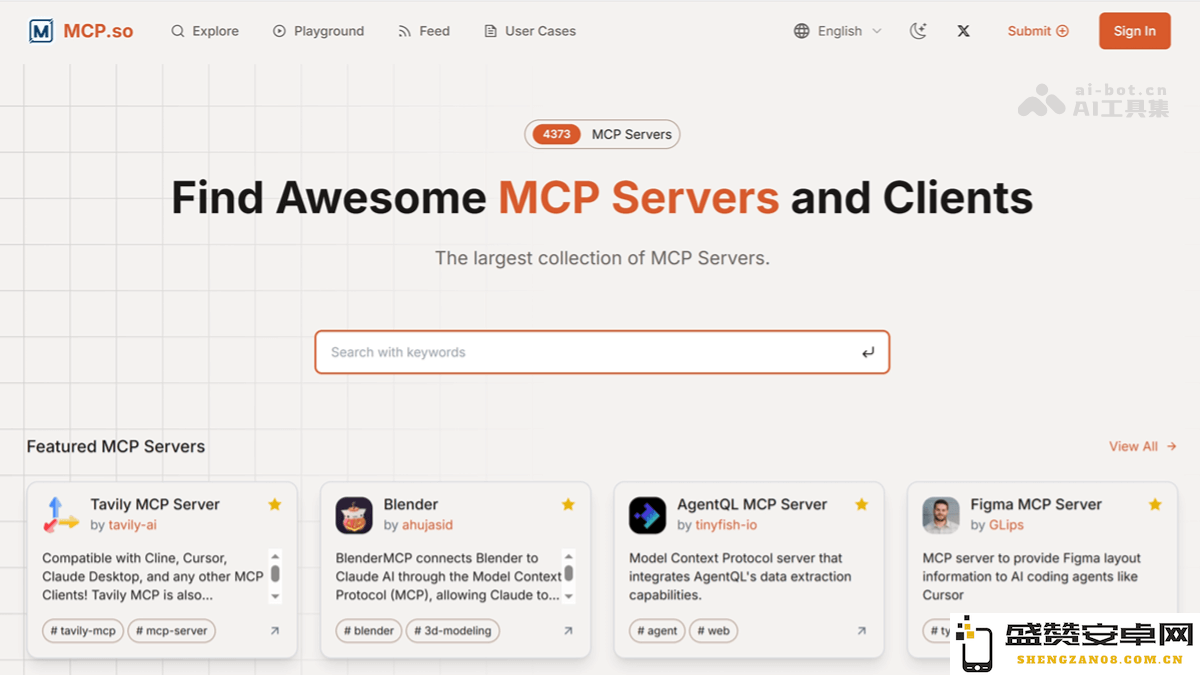Select the agent tag

click(658, 631)
